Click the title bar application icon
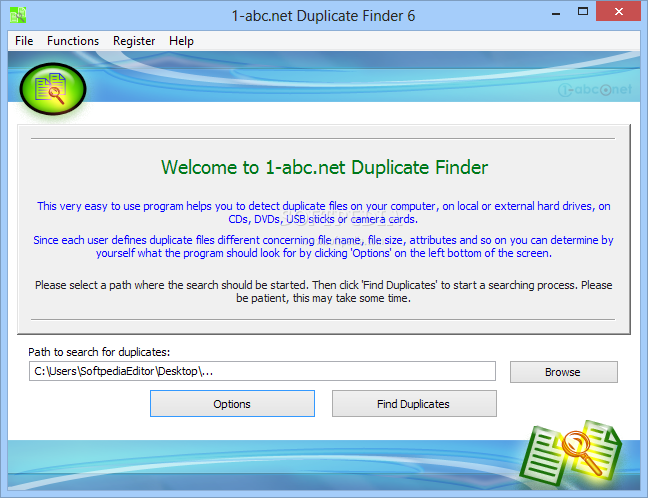This screenshot has width=648, height=498. click(x=18, y=16)
